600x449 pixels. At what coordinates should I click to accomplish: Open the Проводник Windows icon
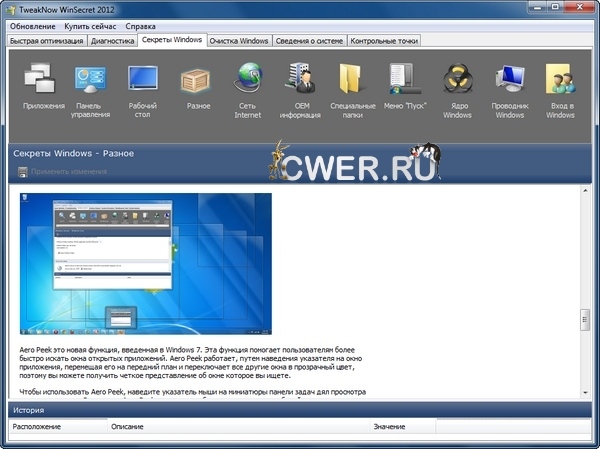pos(510,79)
